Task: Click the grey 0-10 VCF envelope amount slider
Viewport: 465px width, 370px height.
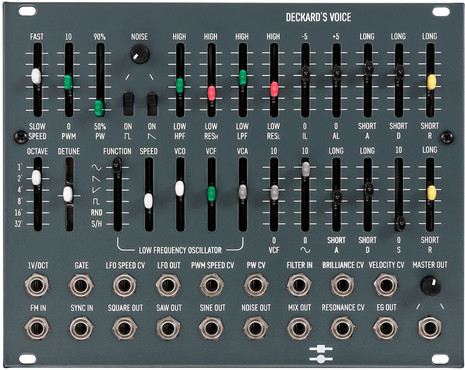Action: coord(274,192)
